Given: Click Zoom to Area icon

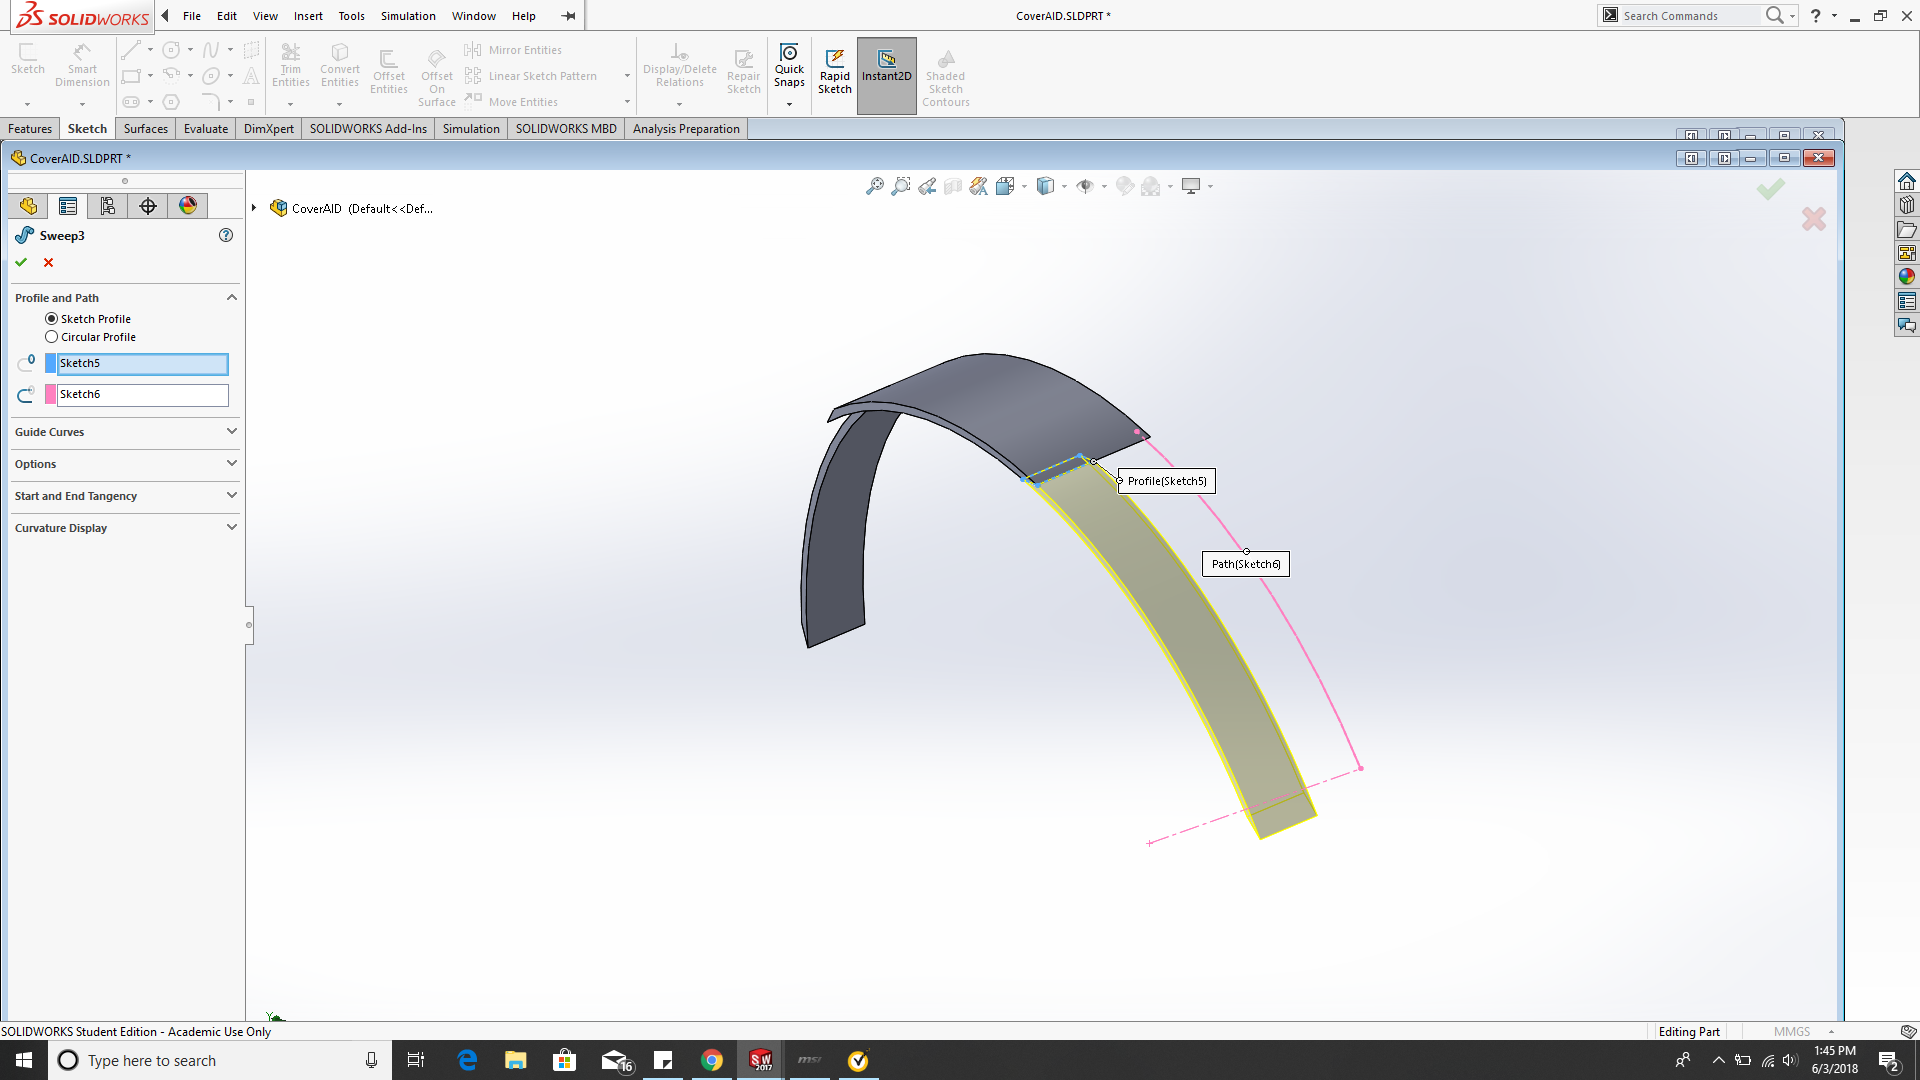Looking at the screenshot, I should (x=901, y=186).
